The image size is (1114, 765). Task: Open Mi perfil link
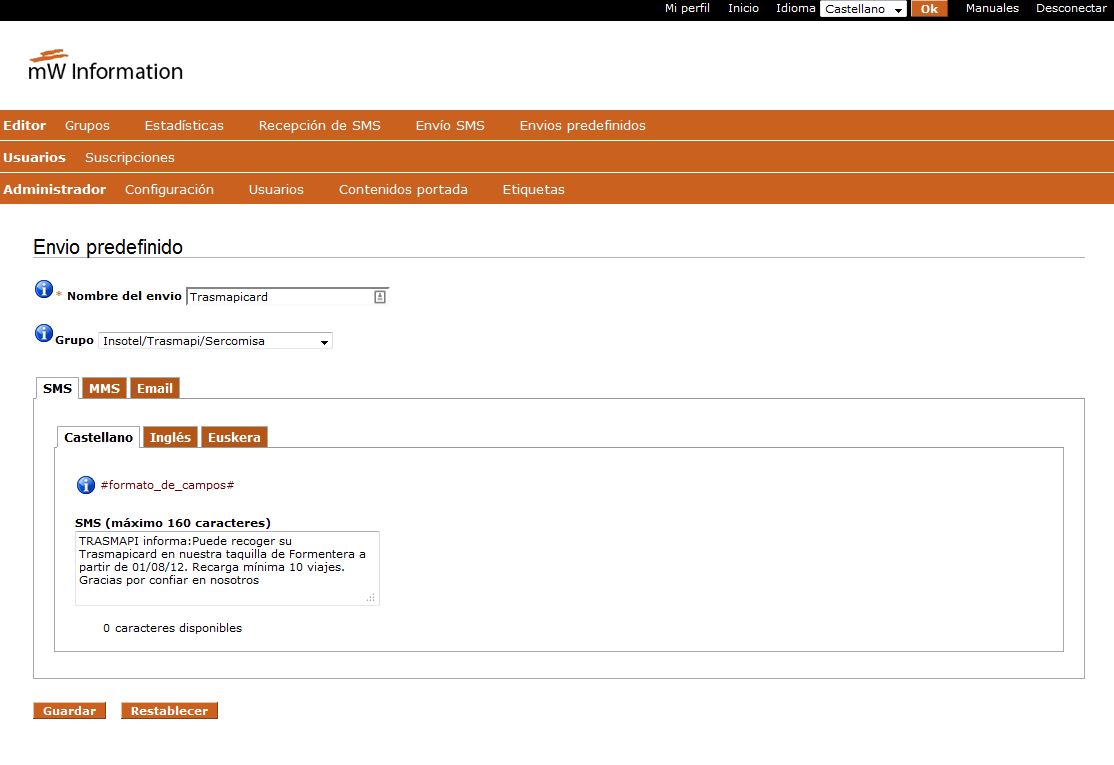click(687, 9)
